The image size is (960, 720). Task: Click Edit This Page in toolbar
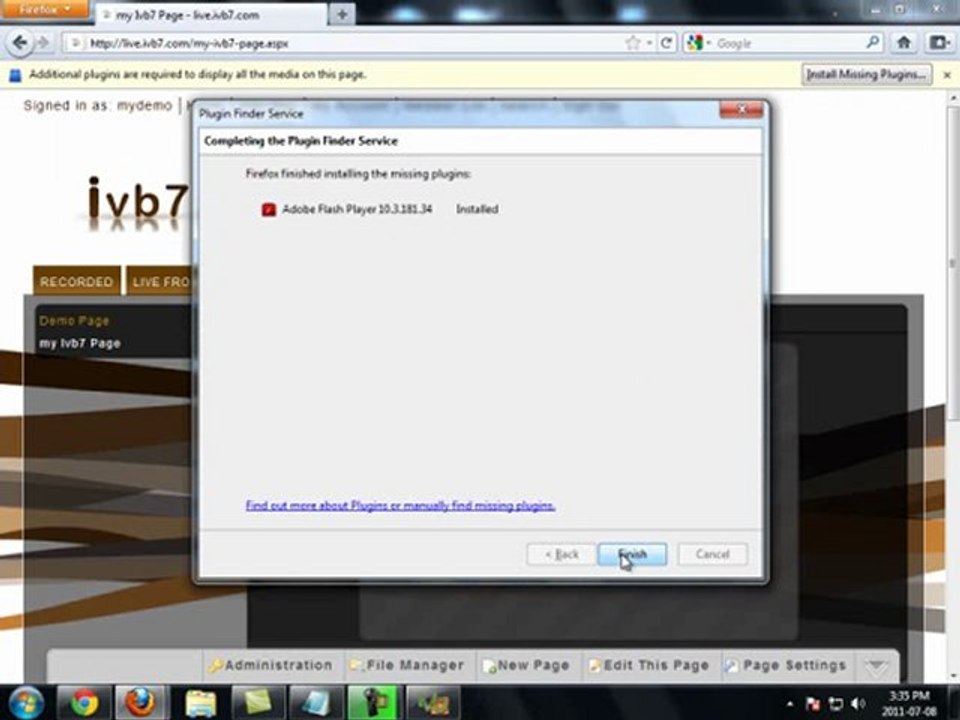[648, 666]
